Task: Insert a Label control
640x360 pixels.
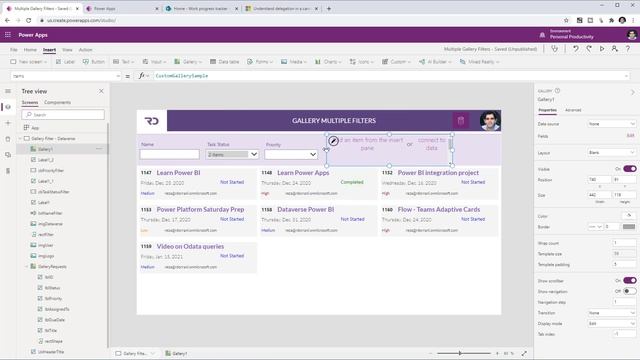Action: (x=65, y=62)
